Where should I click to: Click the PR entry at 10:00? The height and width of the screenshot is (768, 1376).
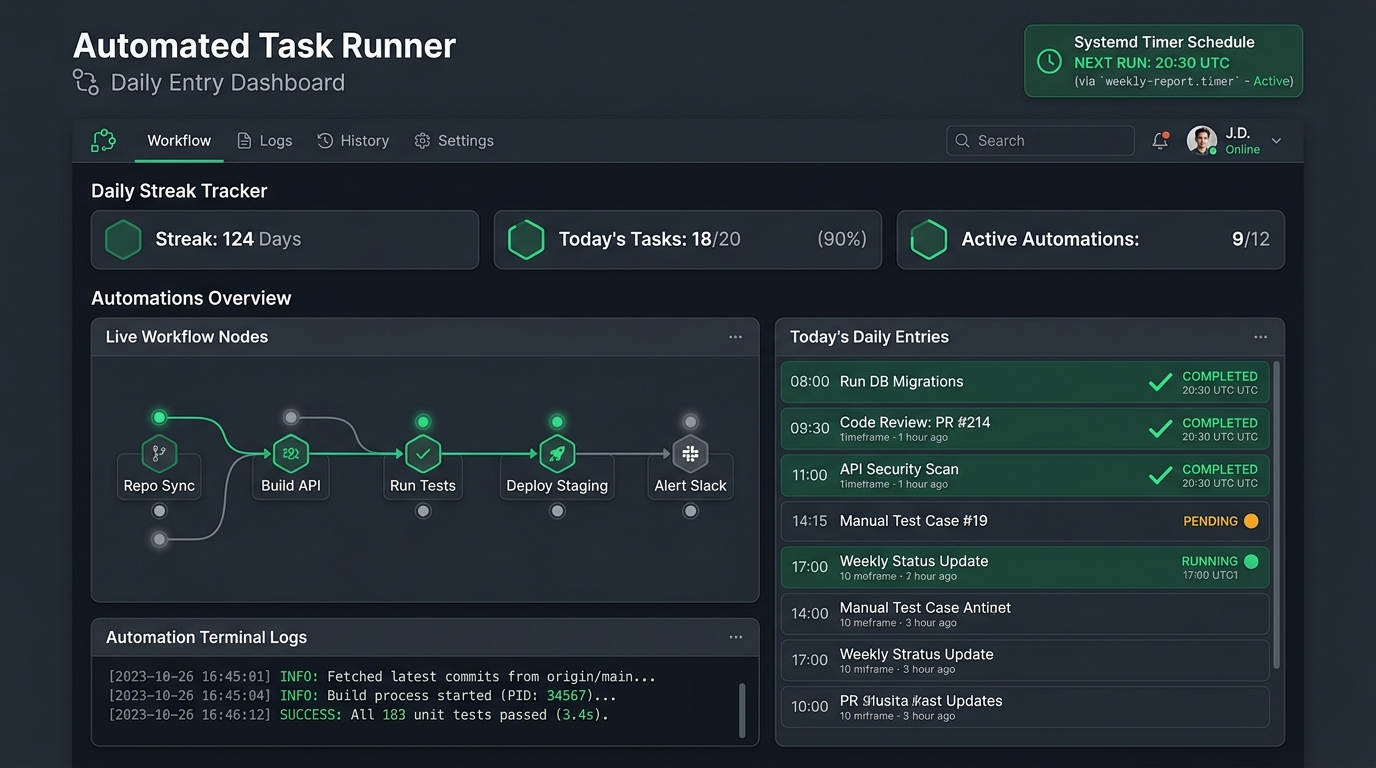pos(1025,707)
